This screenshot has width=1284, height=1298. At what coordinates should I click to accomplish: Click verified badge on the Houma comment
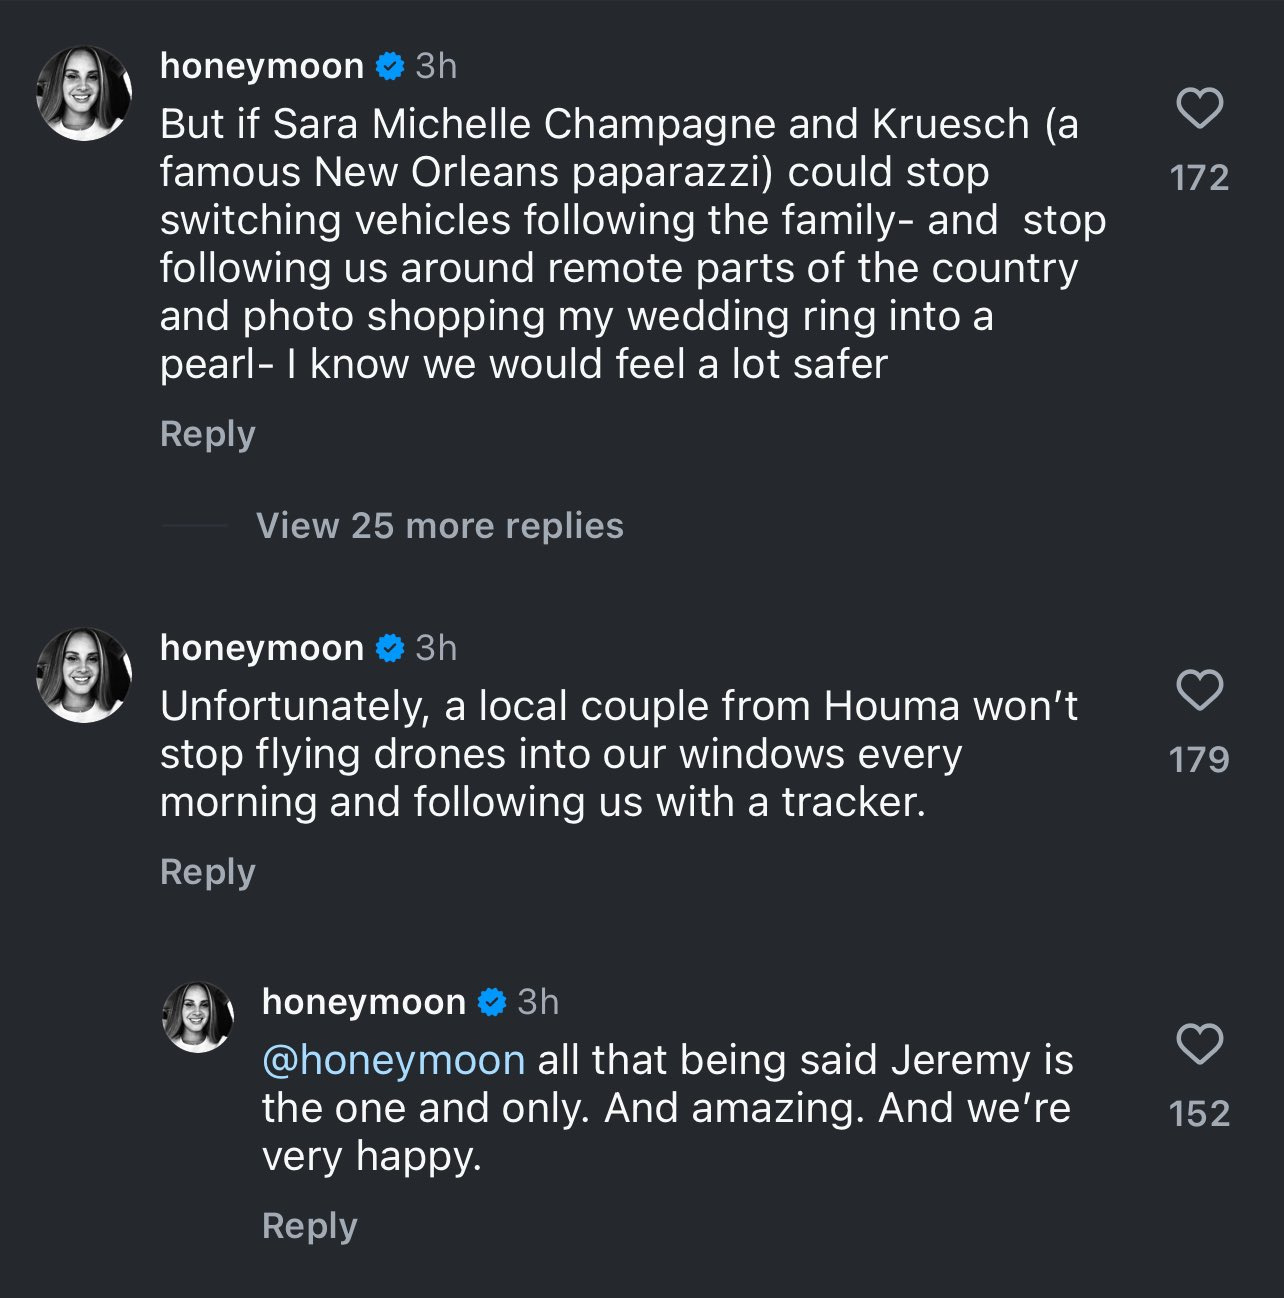[x=390, y=649]
